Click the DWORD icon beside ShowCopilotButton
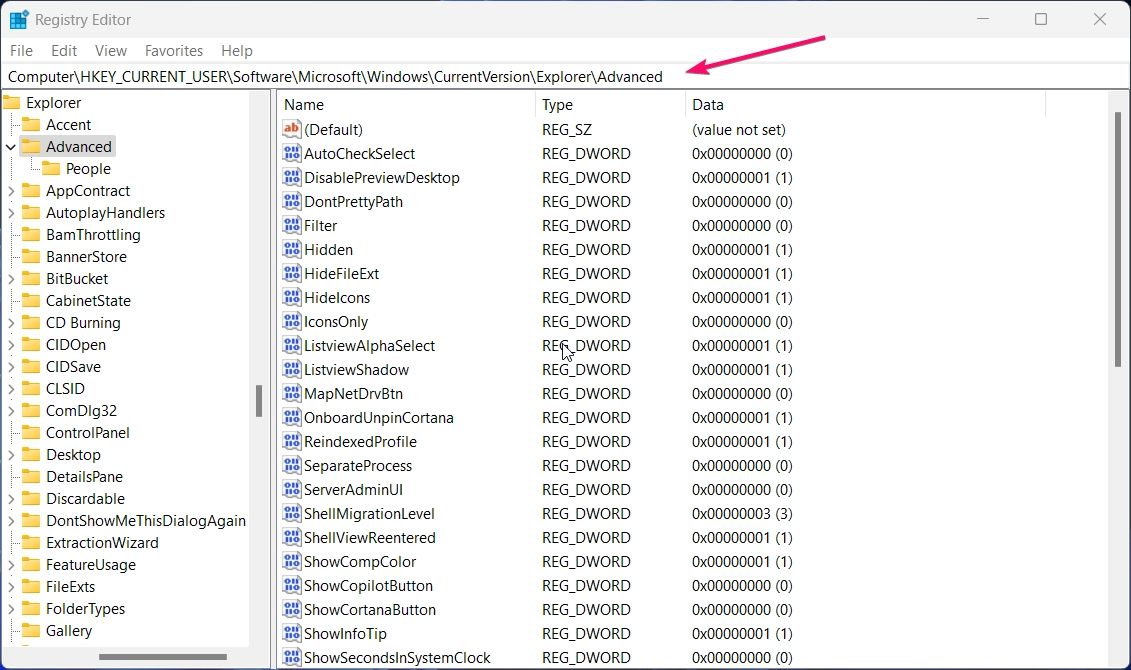This screenshot has width=1131, height=670. (x=291, y=585)
